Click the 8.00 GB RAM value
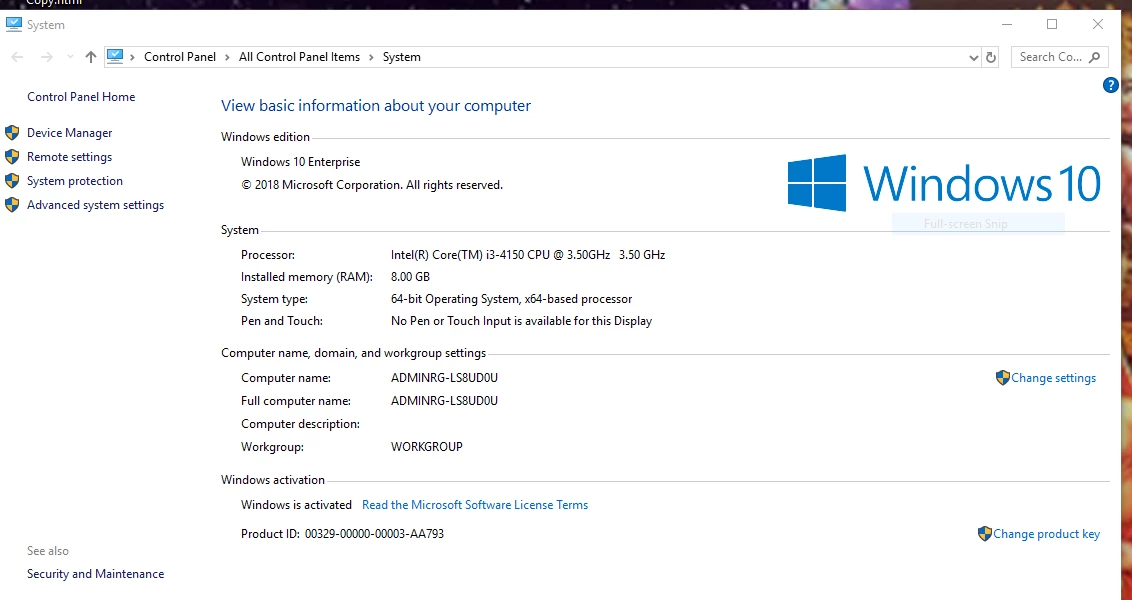The width and height of the screenshot is (1132, 600). [x=410, y=277]
